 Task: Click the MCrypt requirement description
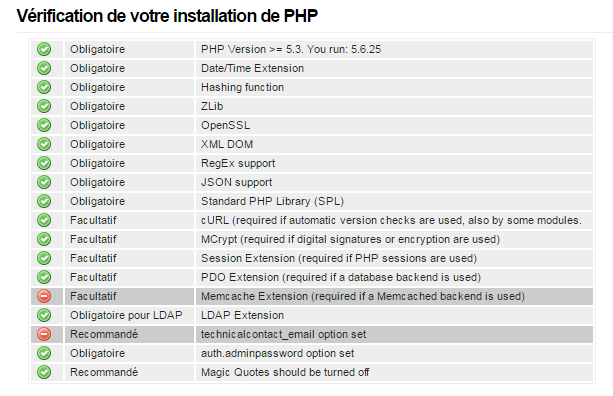coord(350,239)
